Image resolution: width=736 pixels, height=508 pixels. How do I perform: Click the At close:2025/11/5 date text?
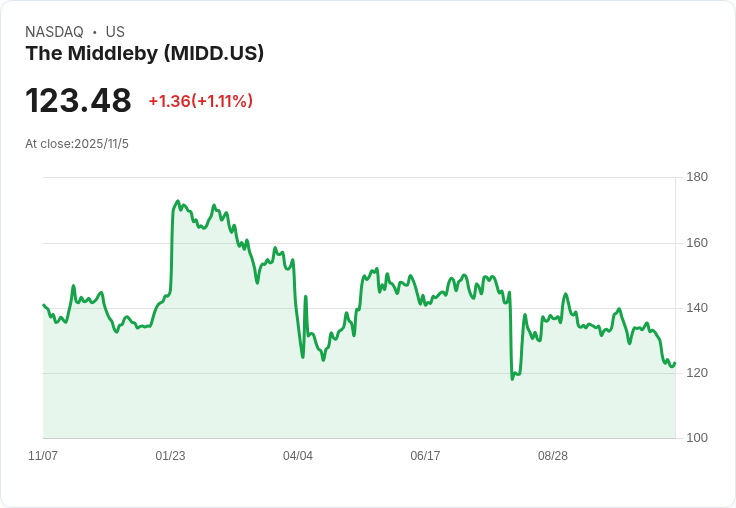[77, 144]
